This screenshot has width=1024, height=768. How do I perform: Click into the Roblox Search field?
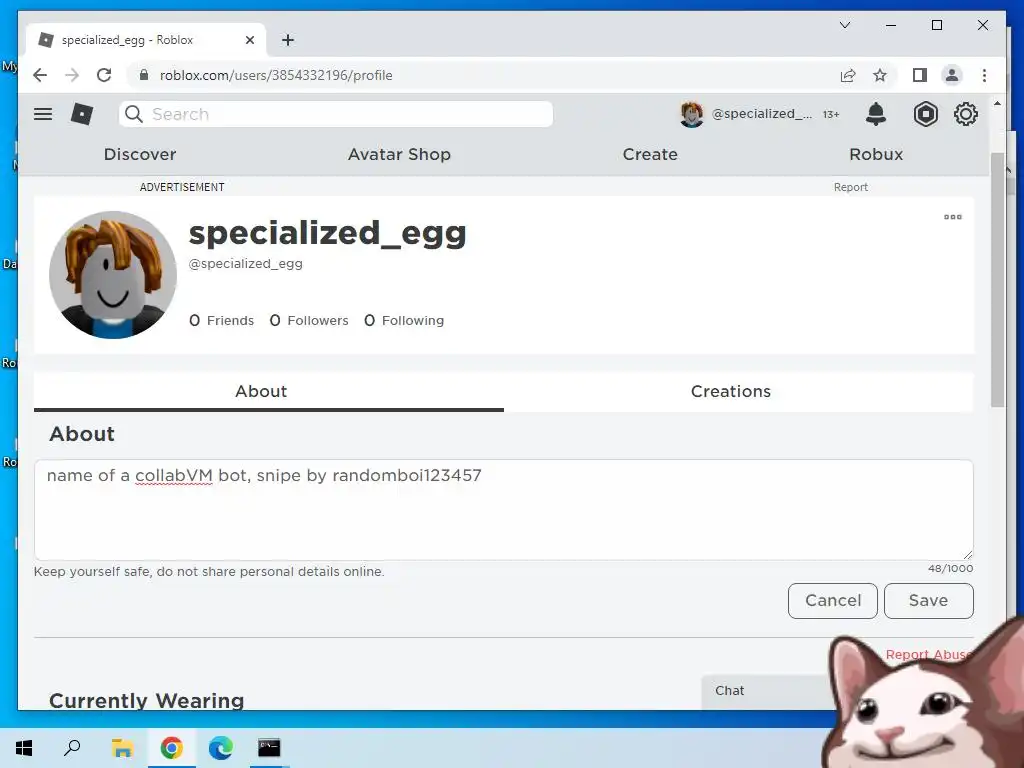point(336,114)
